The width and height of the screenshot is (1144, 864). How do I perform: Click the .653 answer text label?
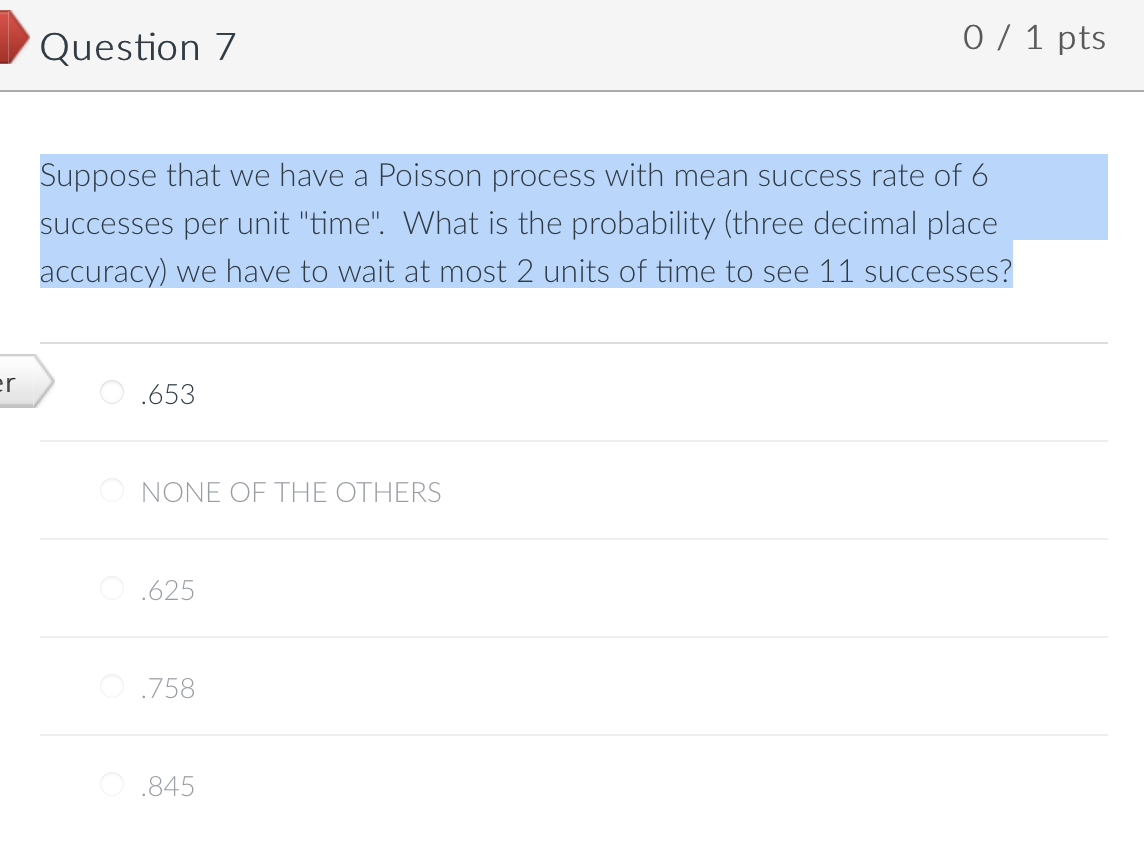pos(168,394)
